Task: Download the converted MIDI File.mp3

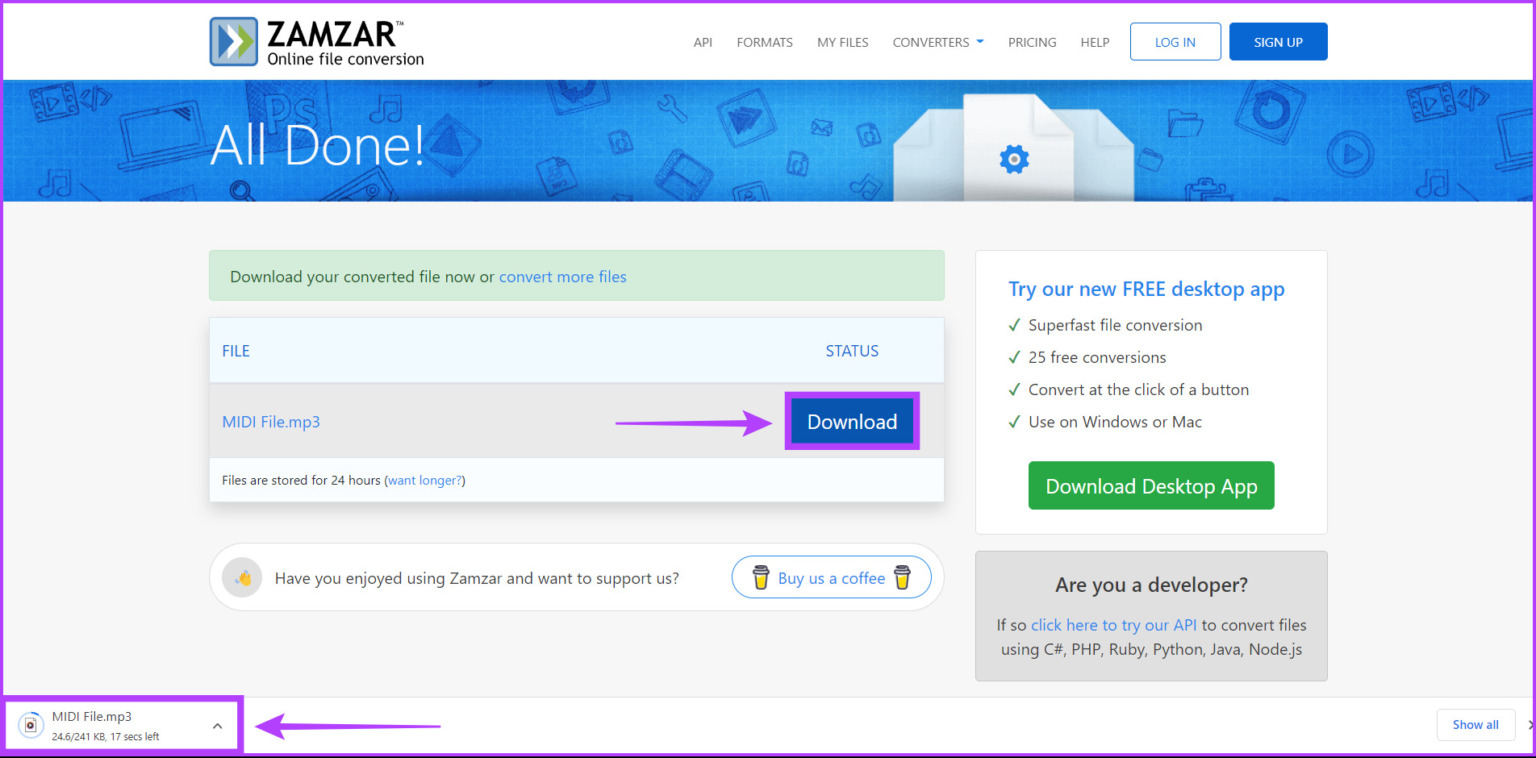Action: [x=852, y=422]
